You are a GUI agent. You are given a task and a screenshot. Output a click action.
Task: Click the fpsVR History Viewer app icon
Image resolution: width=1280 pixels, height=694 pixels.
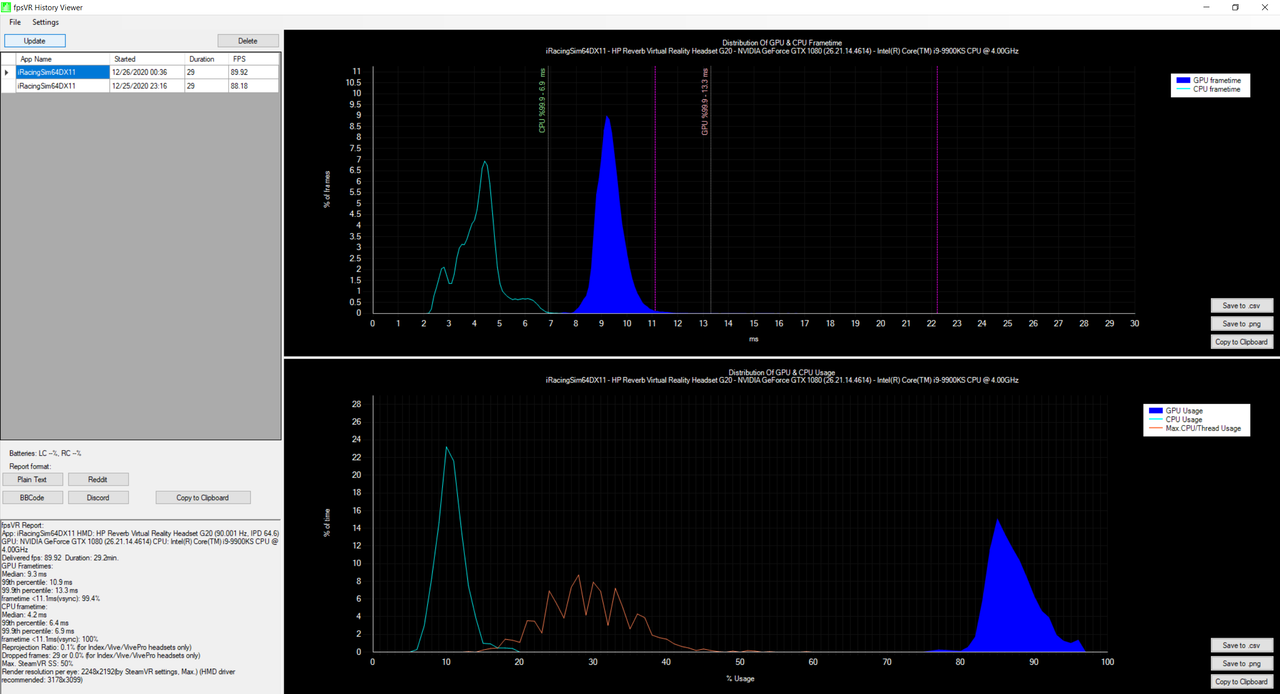pyautogui.click(x=6, y=7)
